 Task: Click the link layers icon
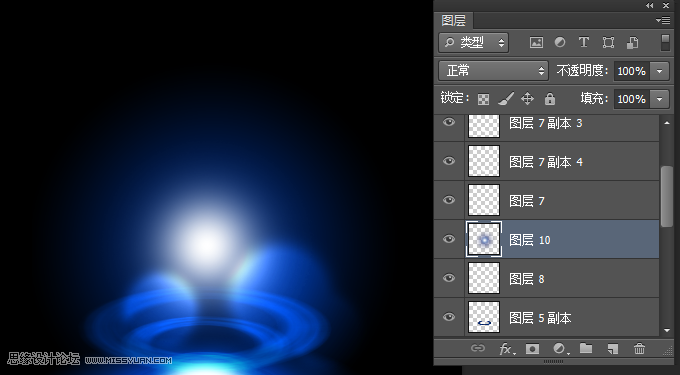pos(478,348)
